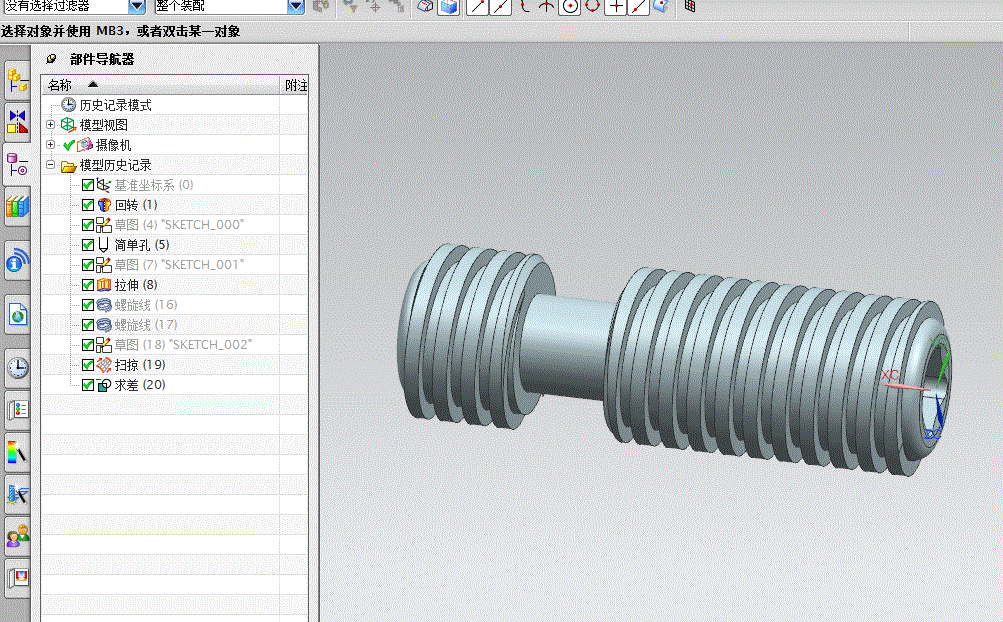Image resolution: width=1003 pixels, height=622 pixels.
Task: Toggle the 求差 (20) feature checkbox
Action: click(88, 385)
